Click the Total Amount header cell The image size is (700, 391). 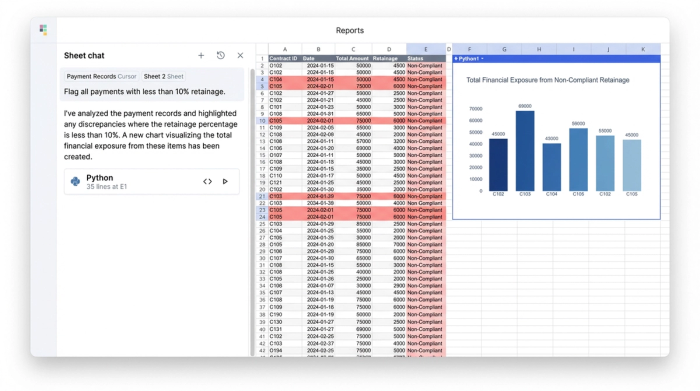[x=353, y=58]
